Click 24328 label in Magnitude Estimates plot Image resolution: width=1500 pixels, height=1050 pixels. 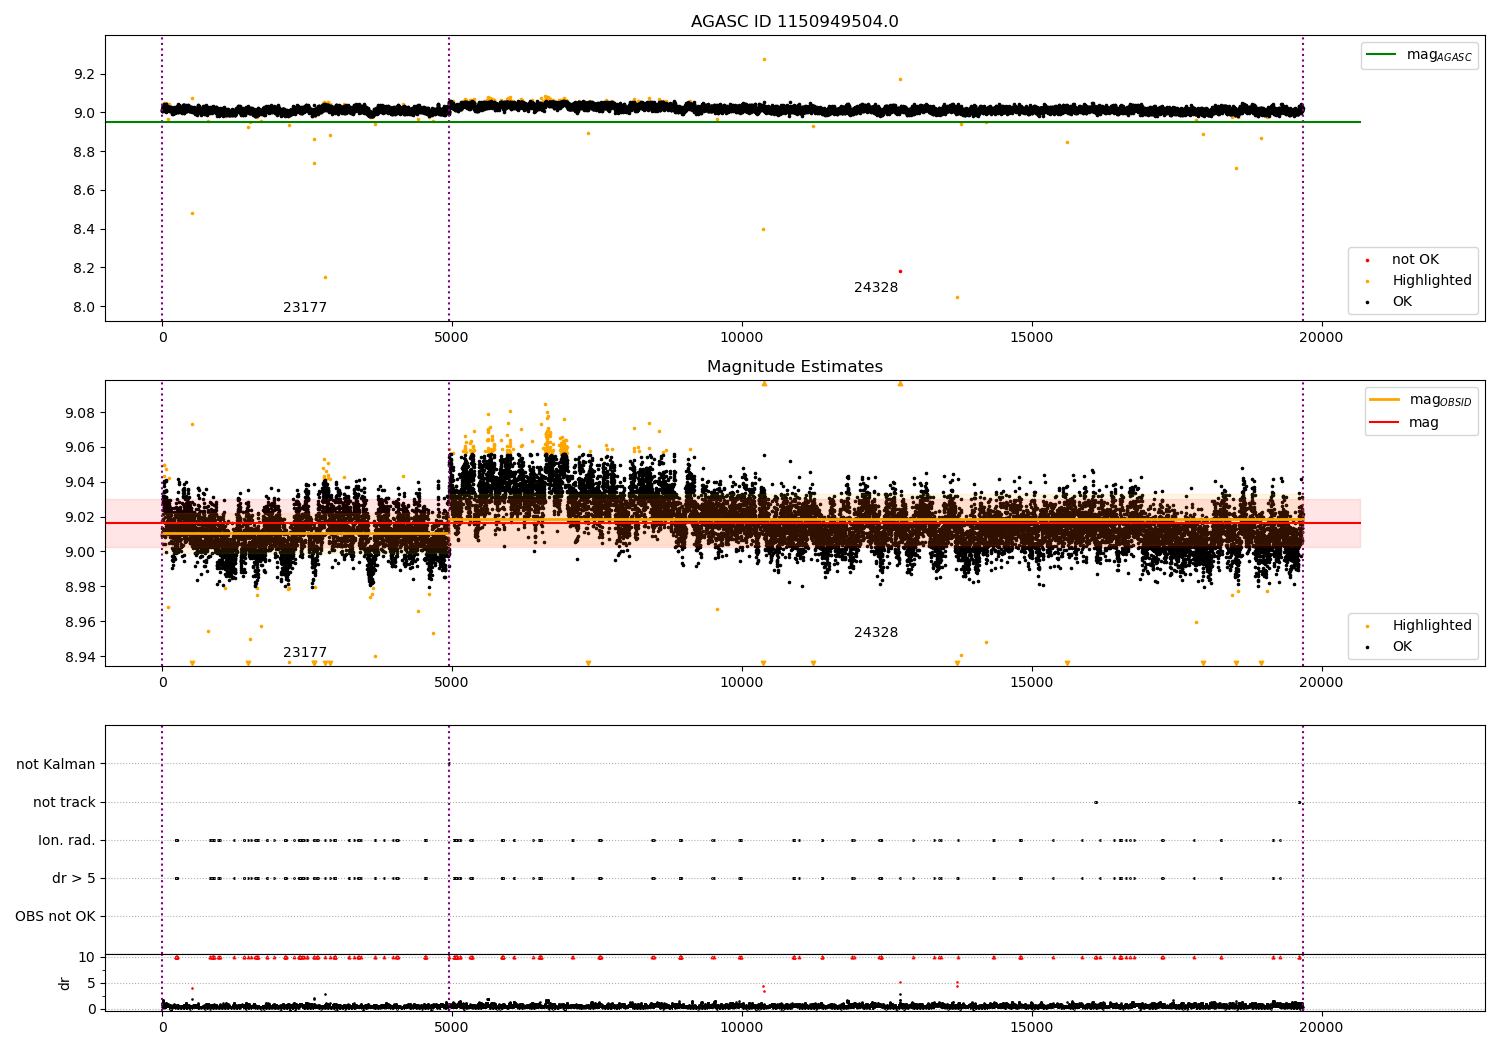[x=876, y=633]
